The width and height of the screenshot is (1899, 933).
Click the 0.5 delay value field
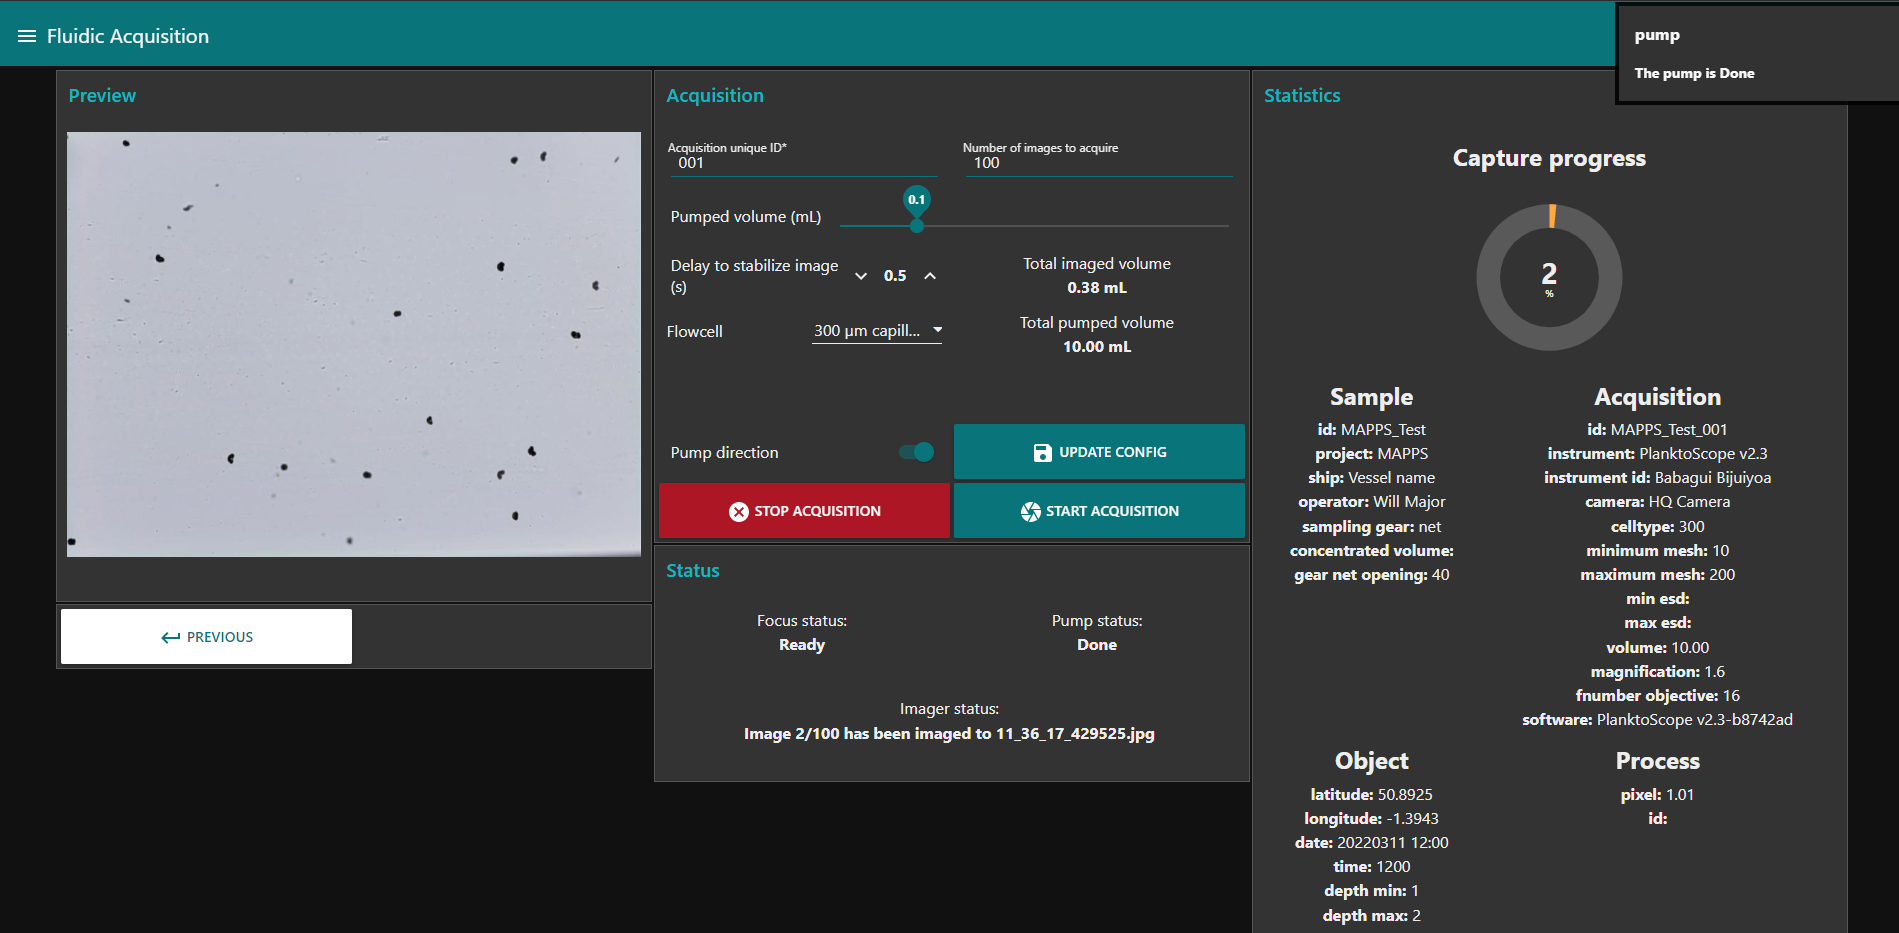pos(895,276)
